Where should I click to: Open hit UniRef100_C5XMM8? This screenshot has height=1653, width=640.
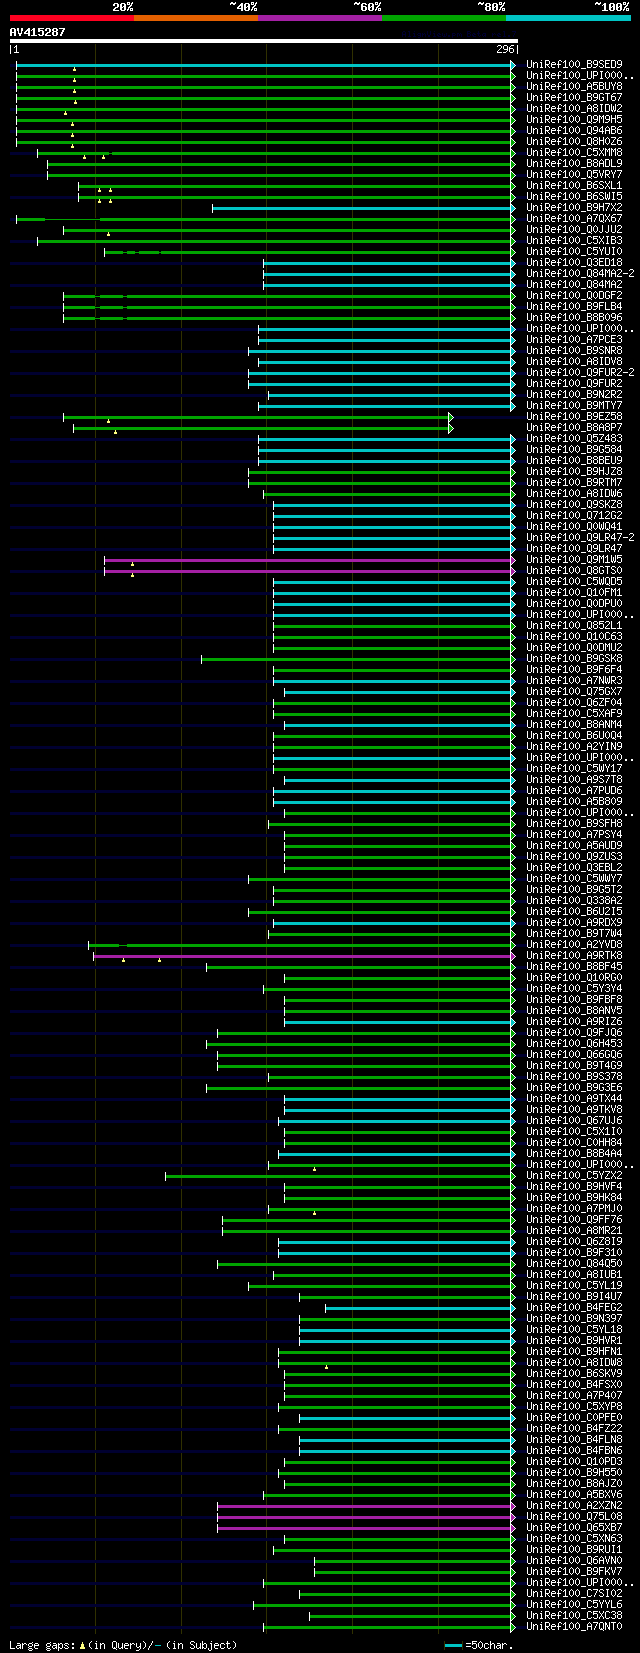pos(574,153)
